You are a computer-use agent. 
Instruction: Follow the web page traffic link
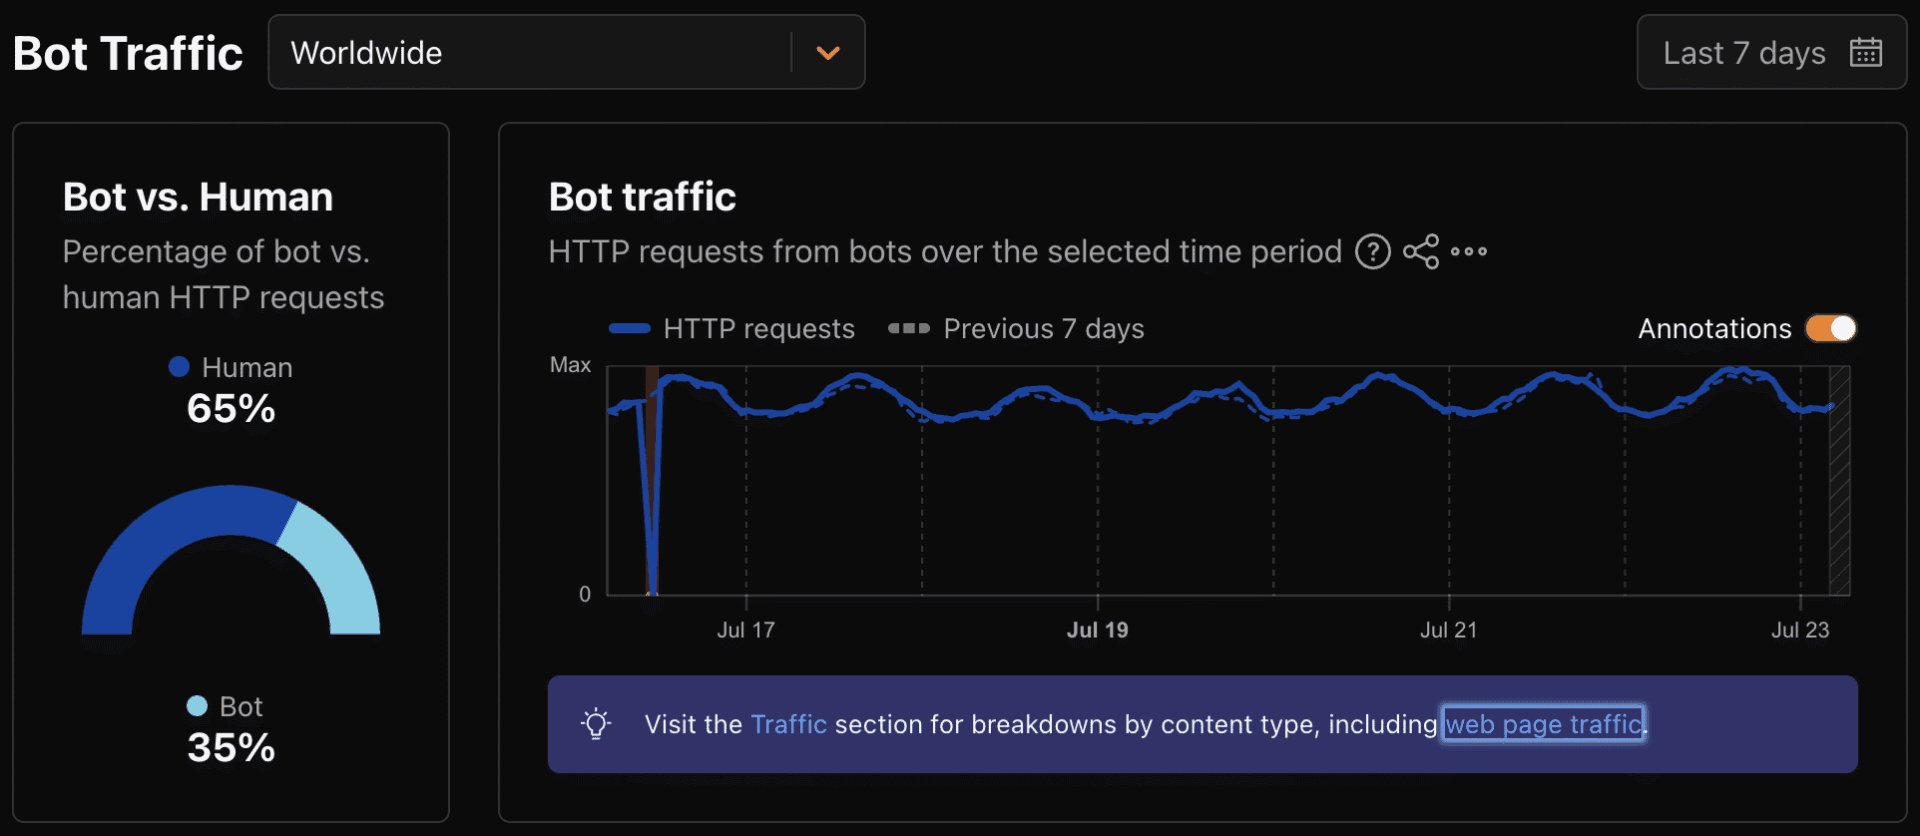click(1543, 724)
